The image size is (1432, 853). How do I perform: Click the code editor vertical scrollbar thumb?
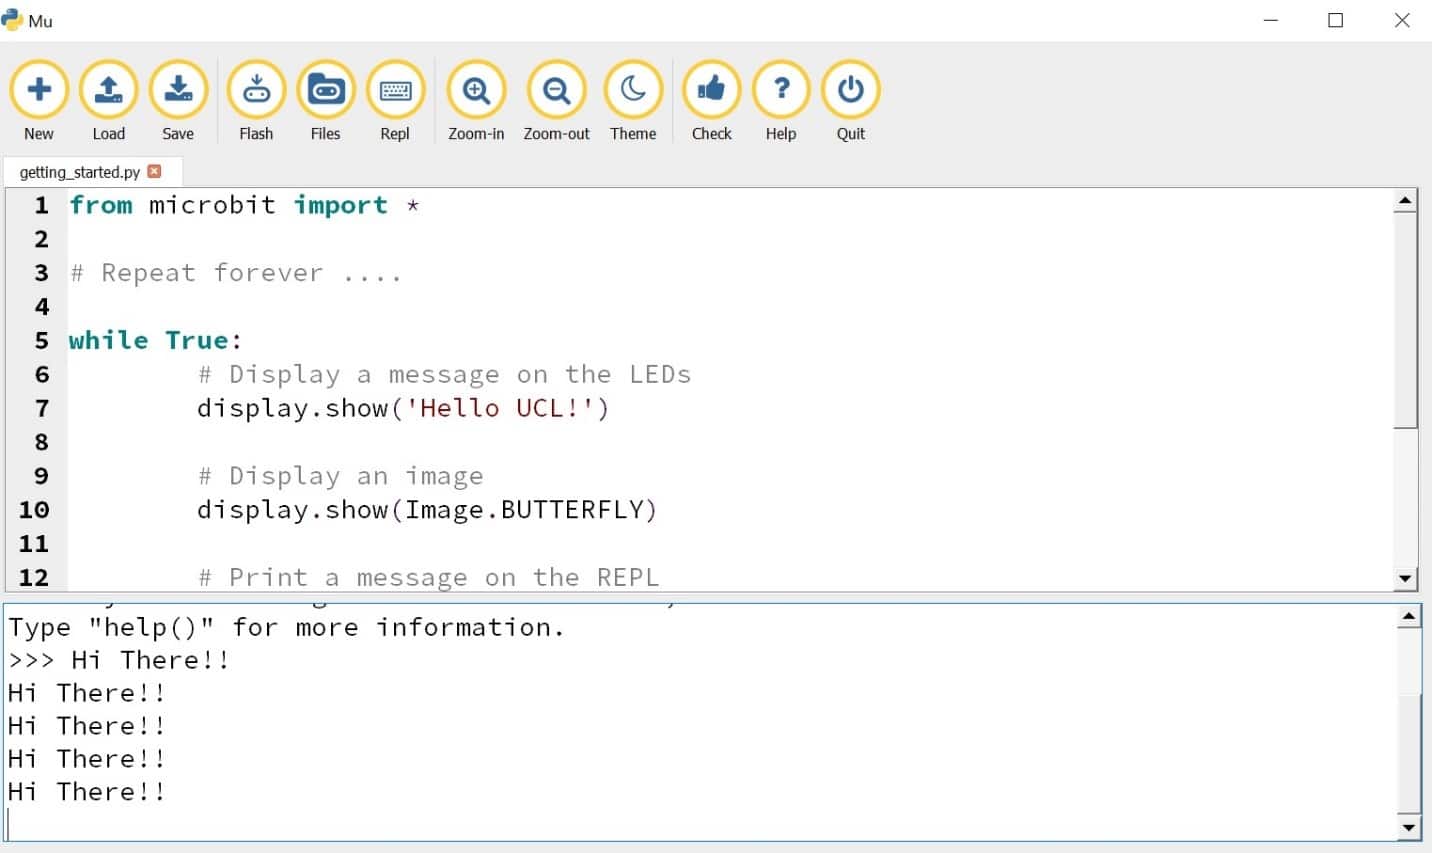pyautogui.click(x=1405, y=320)
